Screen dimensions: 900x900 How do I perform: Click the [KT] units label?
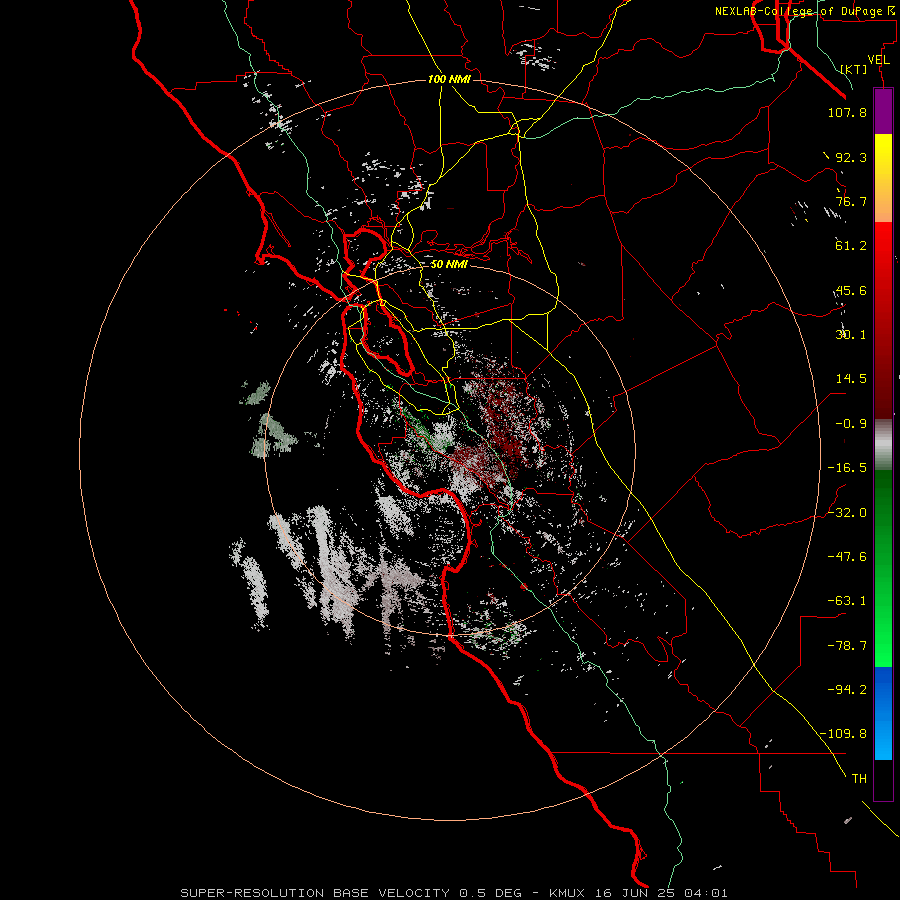point(854,69)
